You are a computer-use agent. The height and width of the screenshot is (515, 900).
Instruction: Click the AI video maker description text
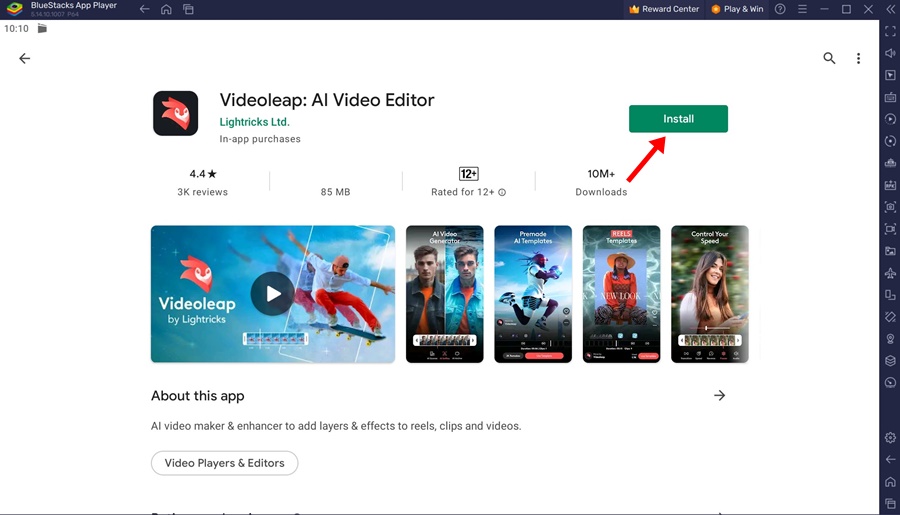pyautogui.click(x=336, y=426)
